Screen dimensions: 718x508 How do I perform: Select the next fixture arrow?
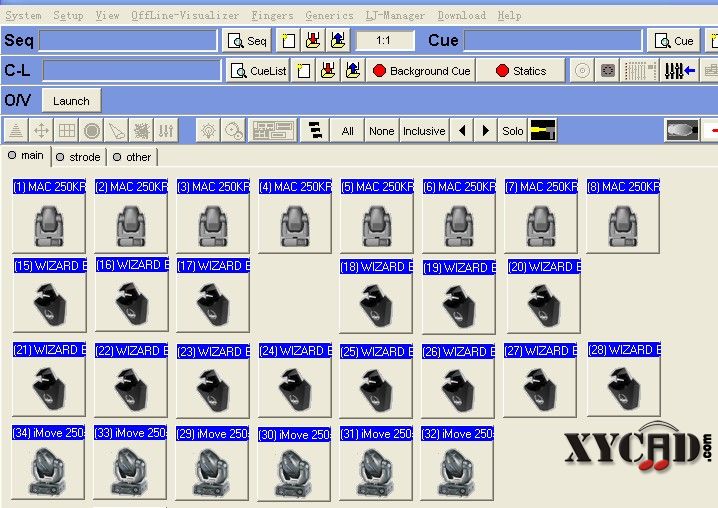click(486, 131)
